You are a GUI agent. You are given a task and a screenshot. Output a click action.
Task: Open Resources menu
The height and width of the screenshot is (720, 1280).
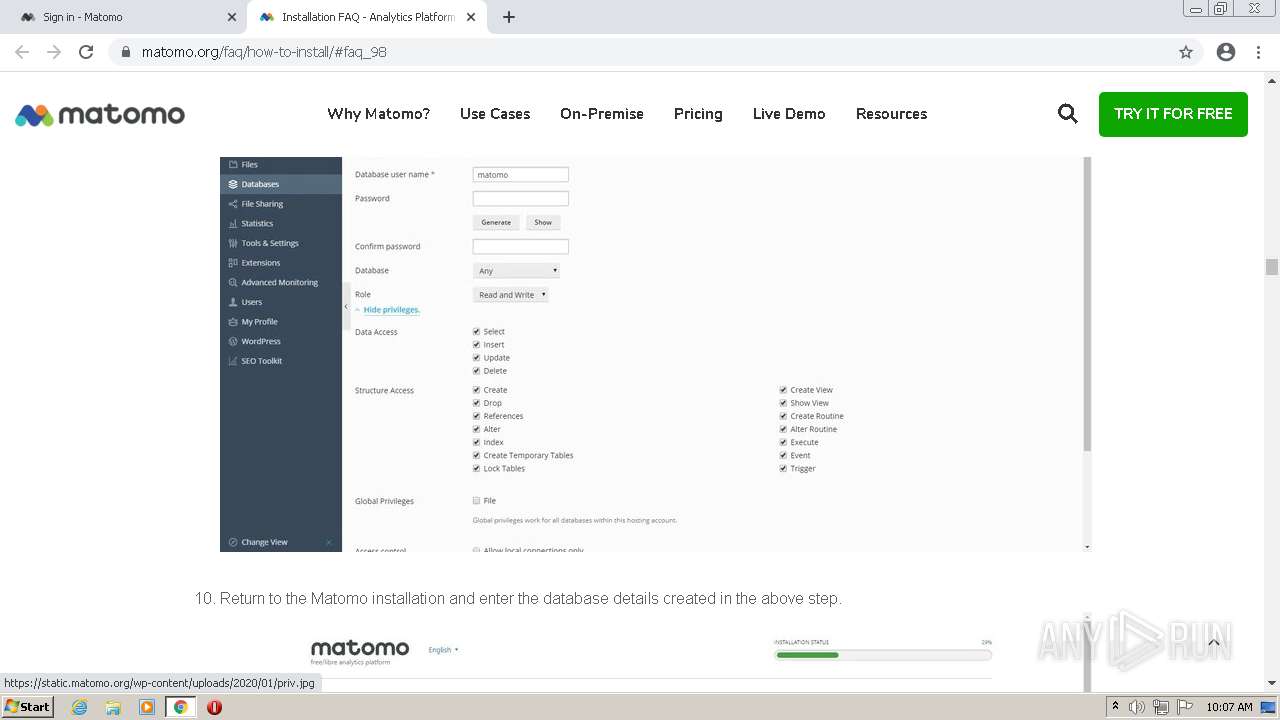point(891,114)
